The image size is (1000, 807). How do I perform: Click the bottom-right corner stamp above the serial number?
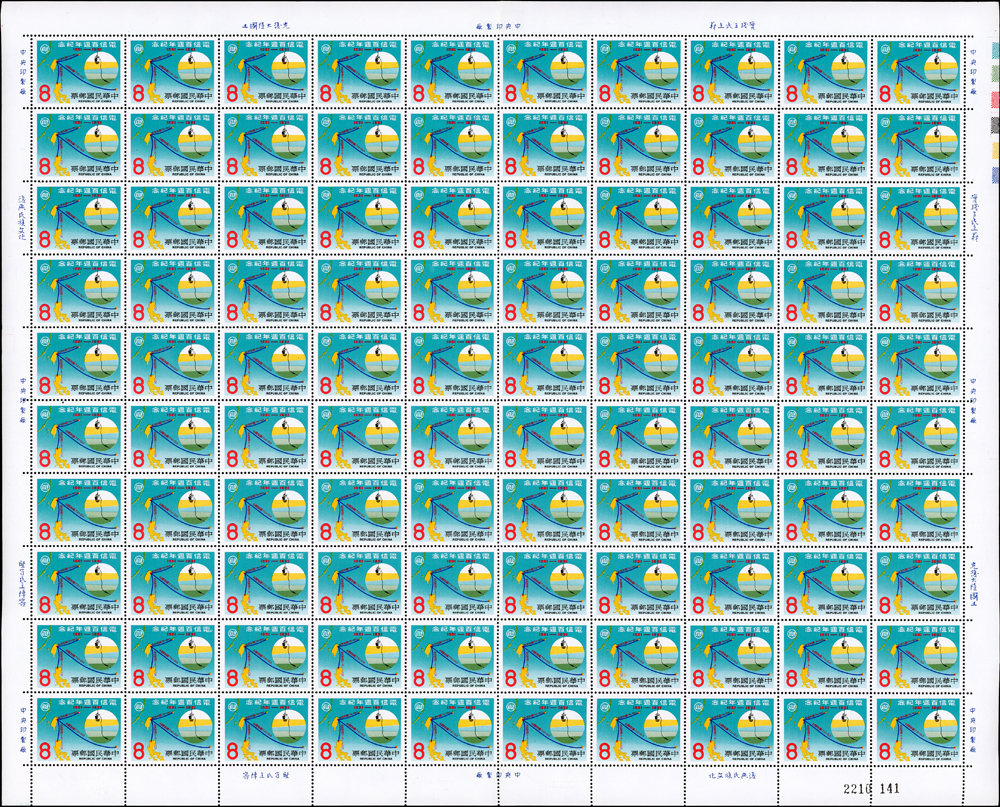(918, 728)
